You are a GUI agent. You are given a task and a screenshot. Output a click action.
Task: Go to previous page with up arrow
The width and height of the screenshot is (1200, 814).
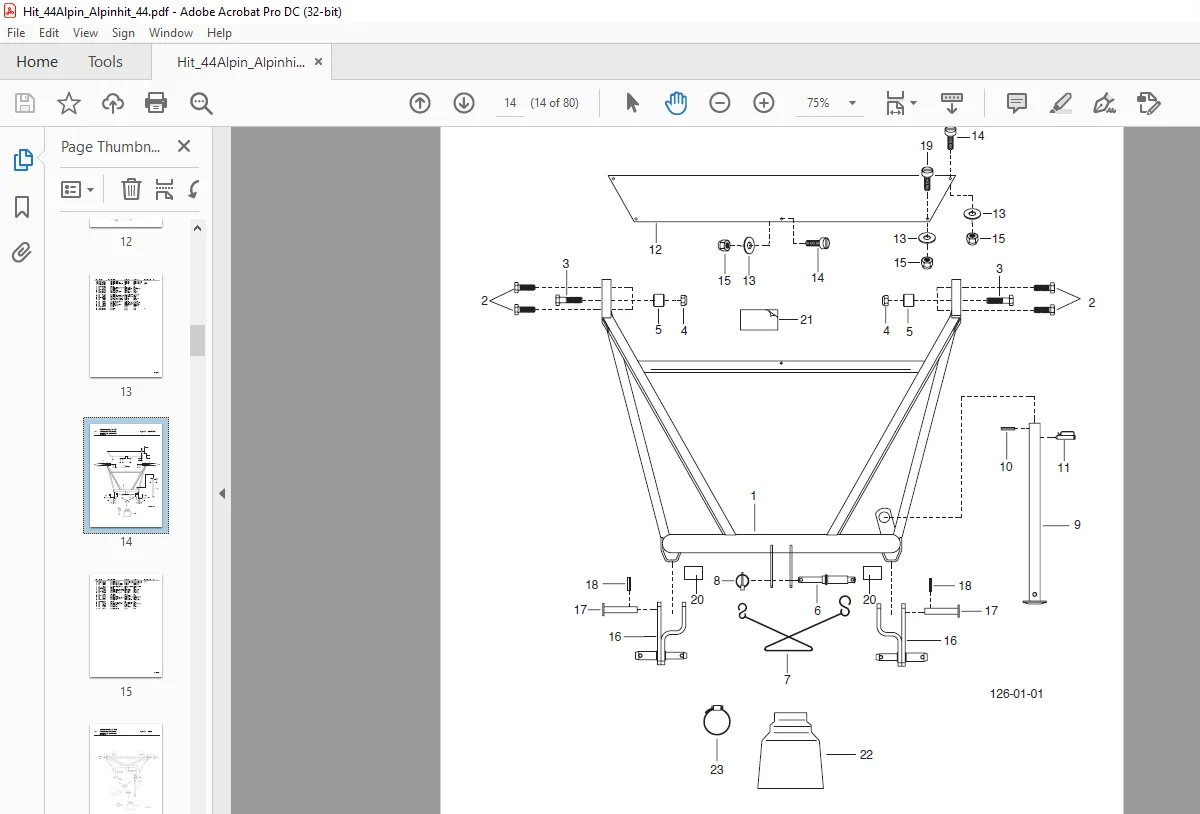click(x=420, y=103)
